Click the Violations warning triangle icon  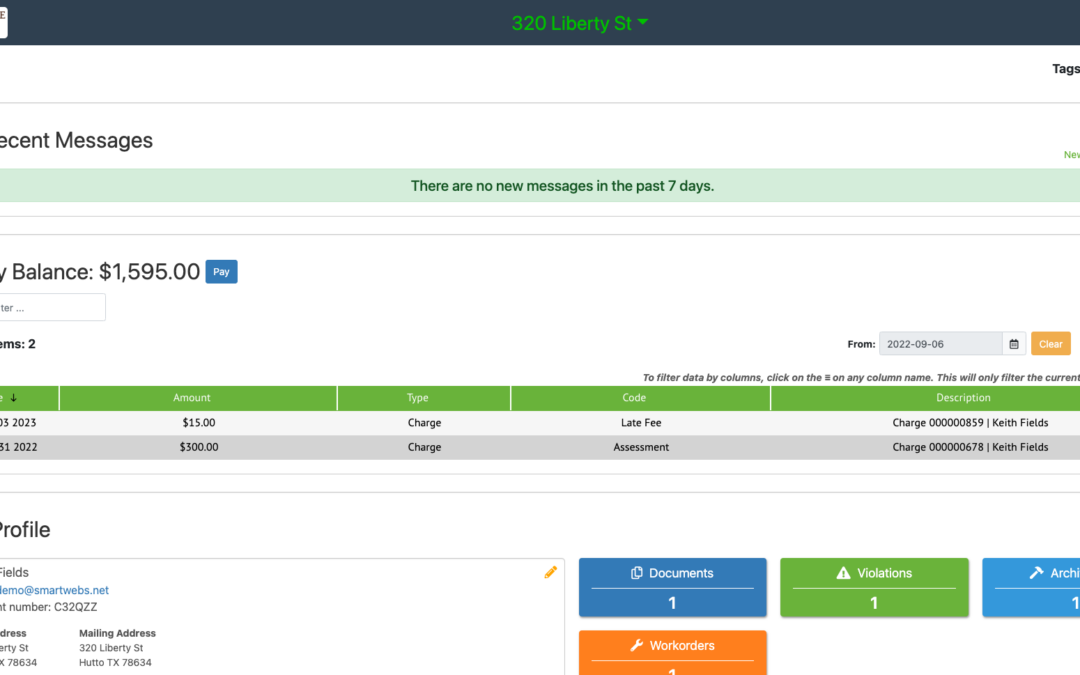(x=843, y=573)
